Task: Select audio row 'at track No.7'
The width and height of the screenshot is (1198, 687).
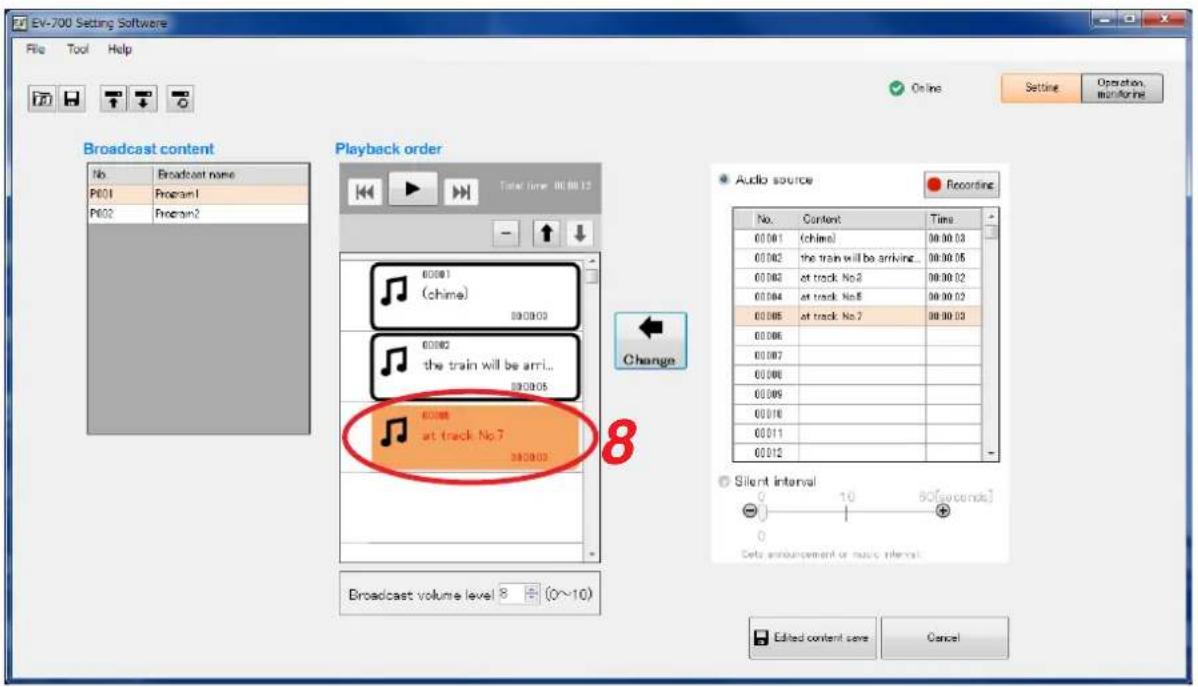Action: coord(856,316)
